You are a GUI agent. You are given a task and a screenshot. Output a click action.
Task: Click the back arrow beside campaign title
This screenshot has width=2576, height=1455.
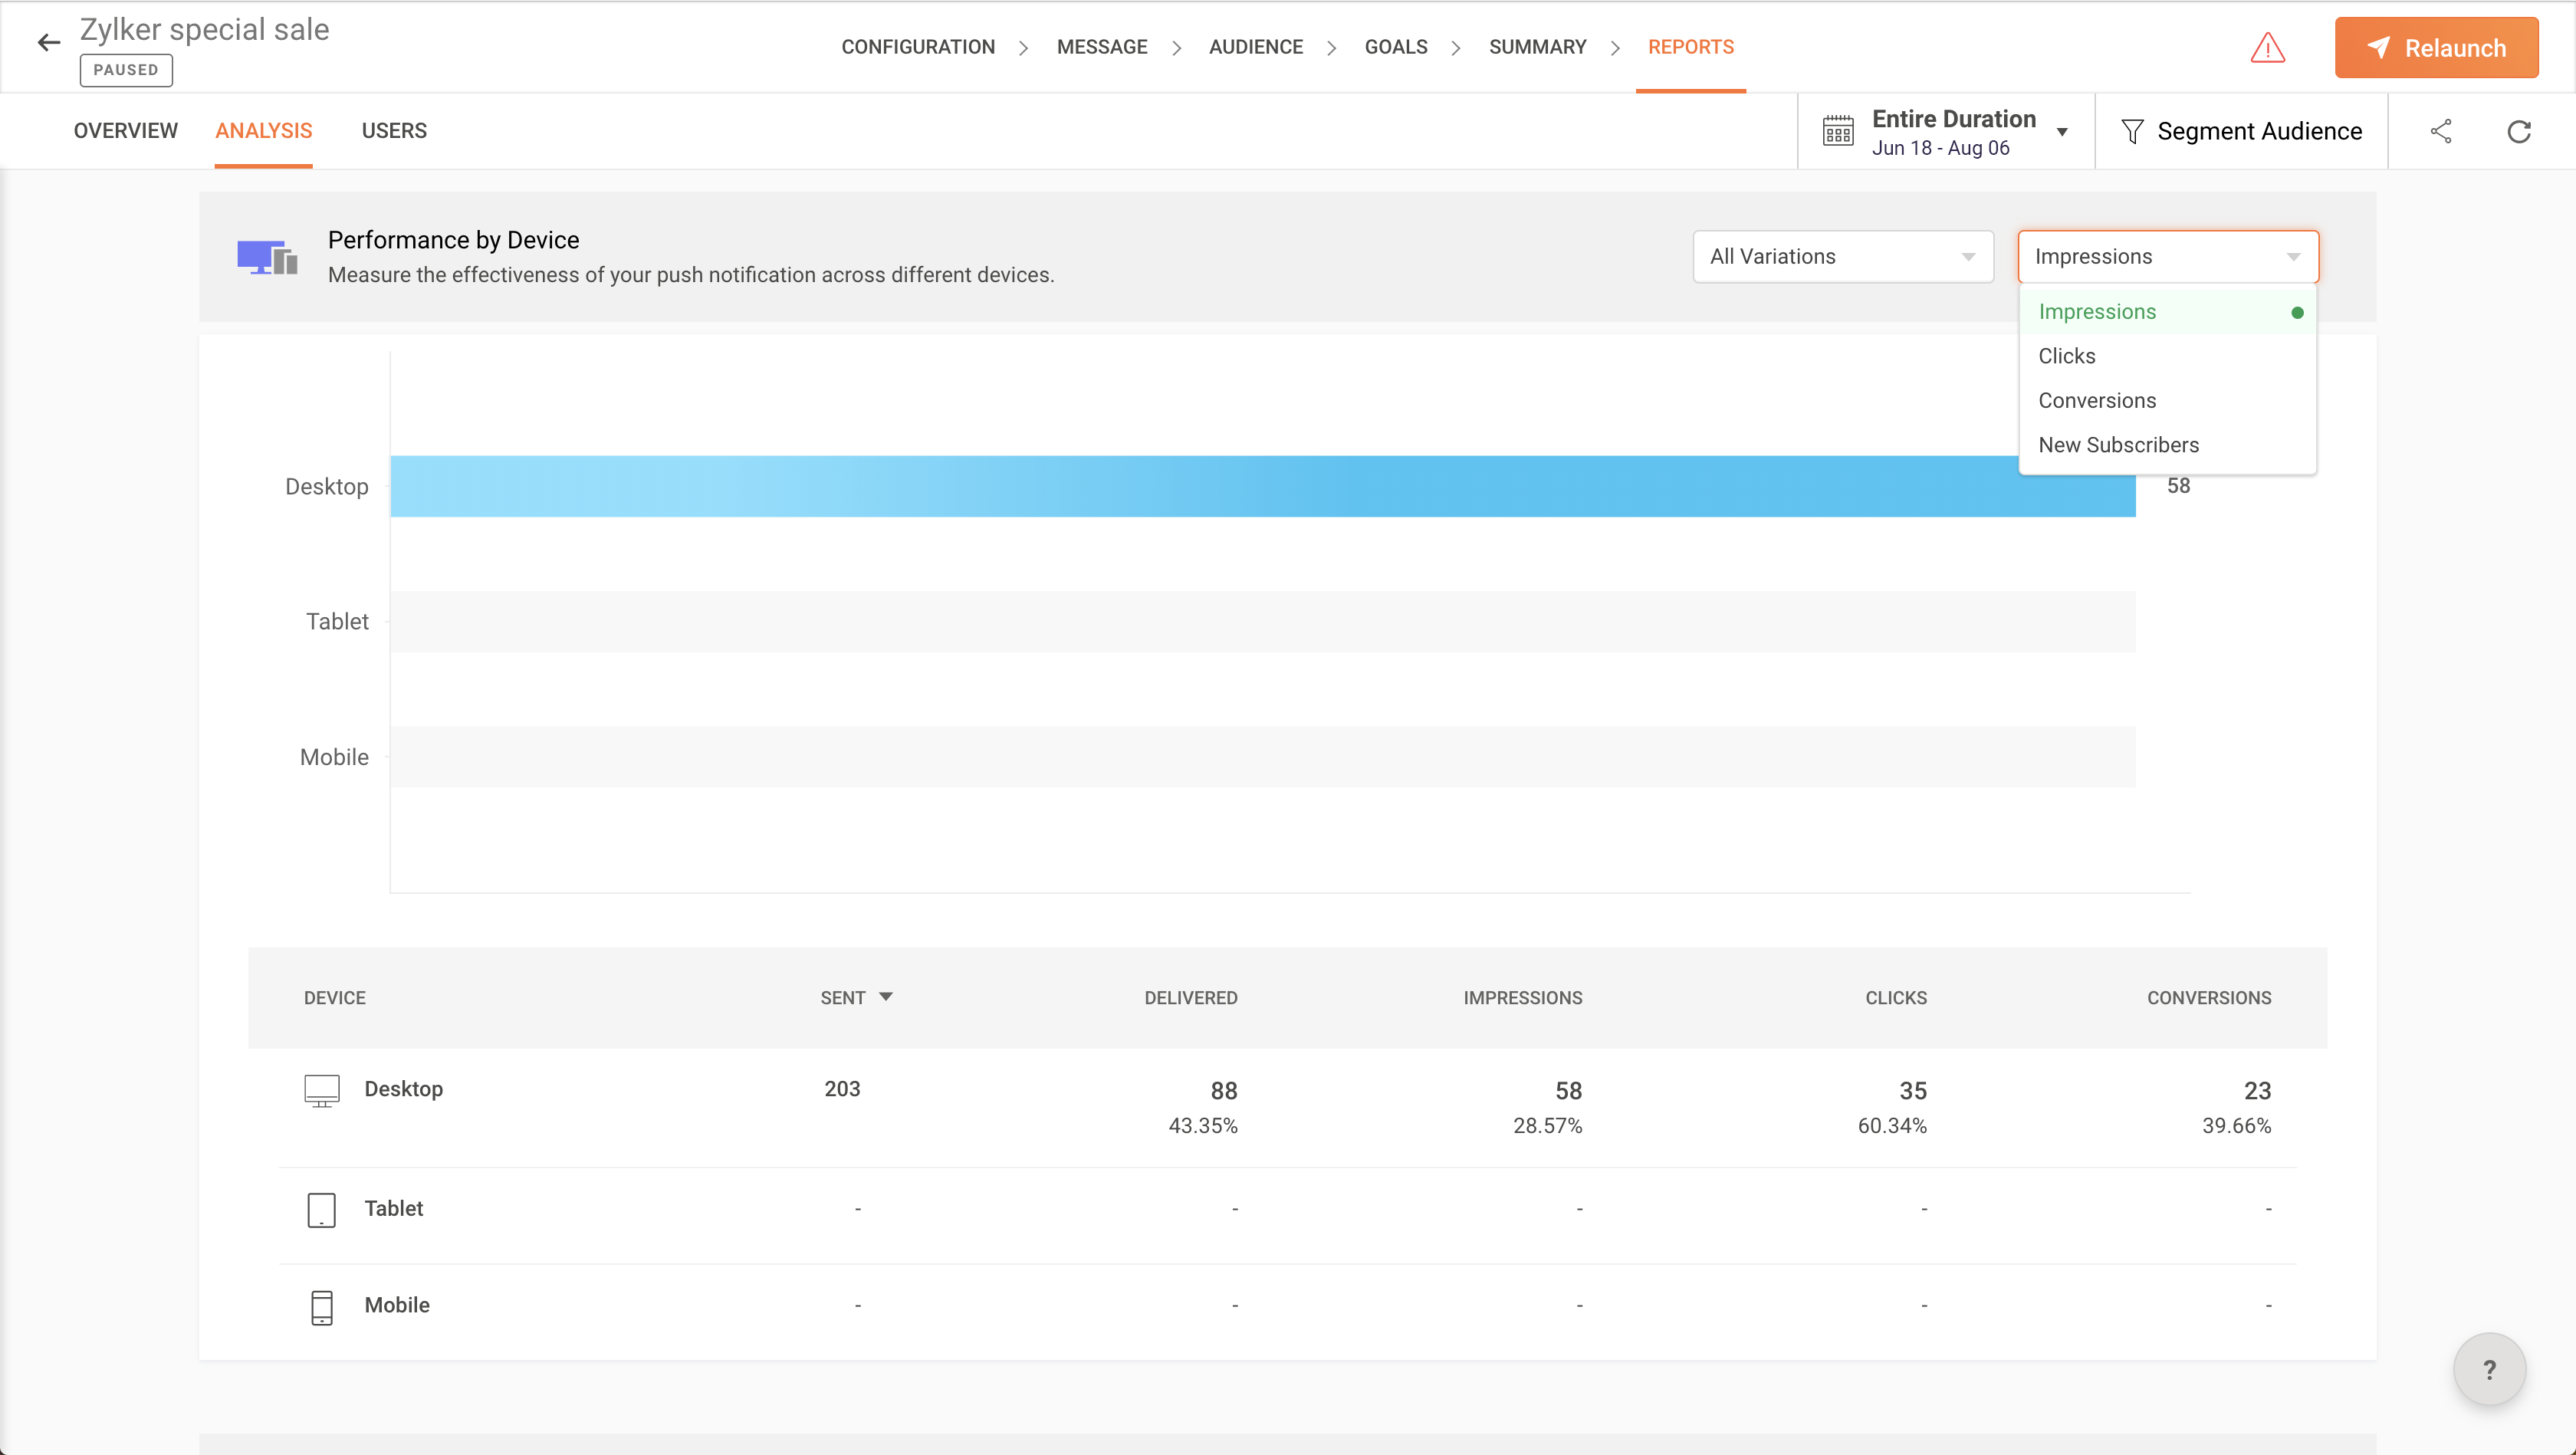(x=48, y=42)
